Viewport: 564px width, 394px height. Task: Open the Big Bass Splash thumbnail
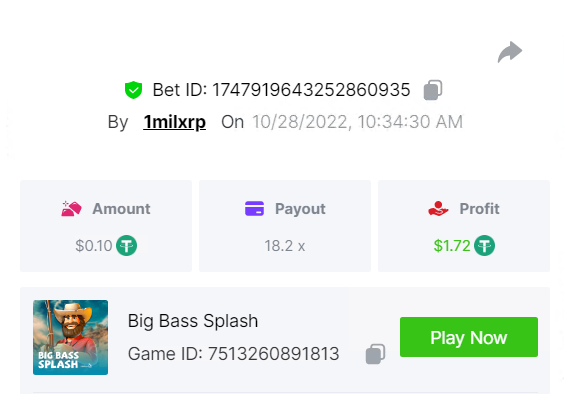pyautogui.click(x=70, y=338)
